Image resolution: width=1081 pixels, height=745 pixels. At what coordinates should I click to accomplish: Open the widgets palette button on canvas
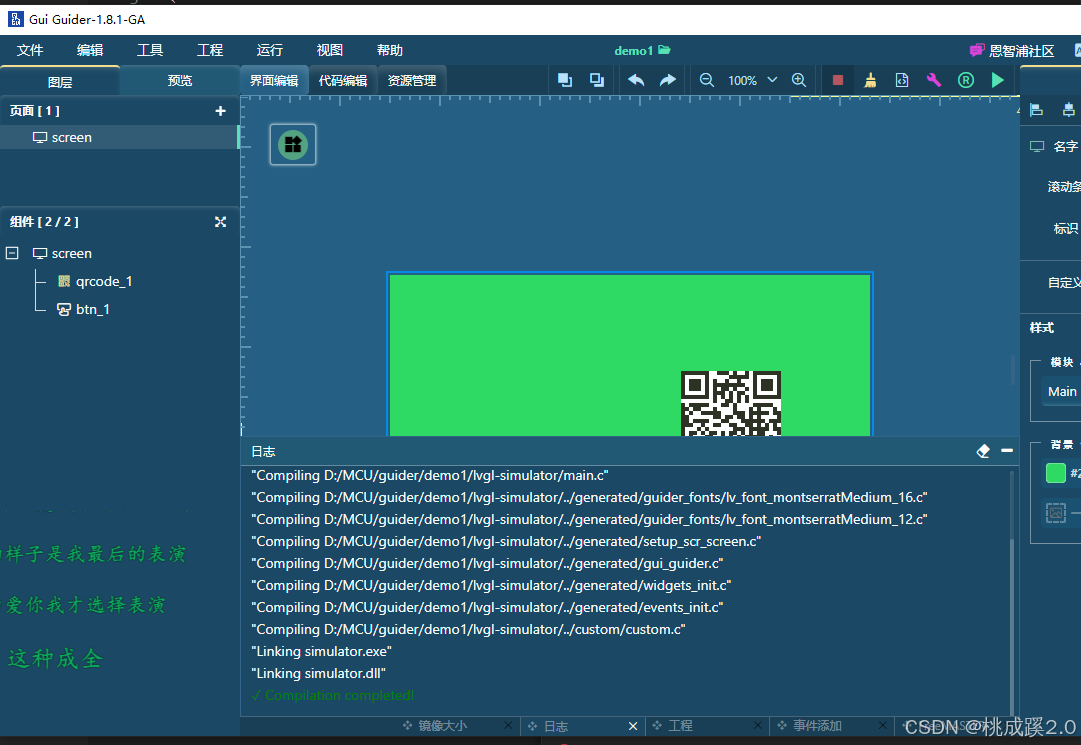(293, 145)
